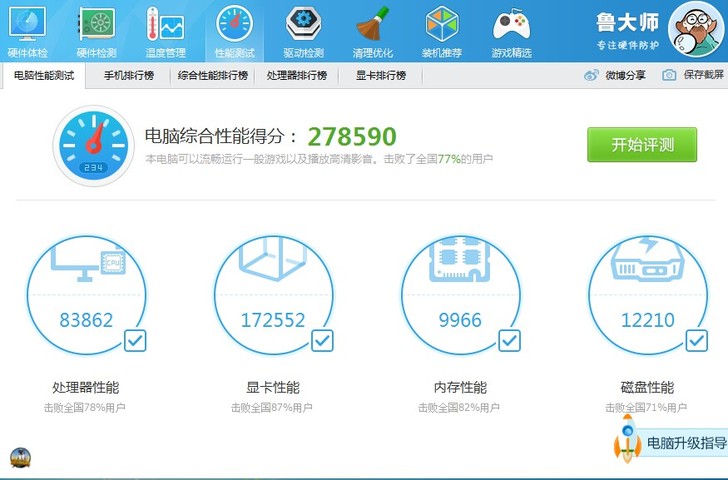
Task: Click the 击败全国82%用户 text
Action: pyautogui.click(x=459, y=408)
